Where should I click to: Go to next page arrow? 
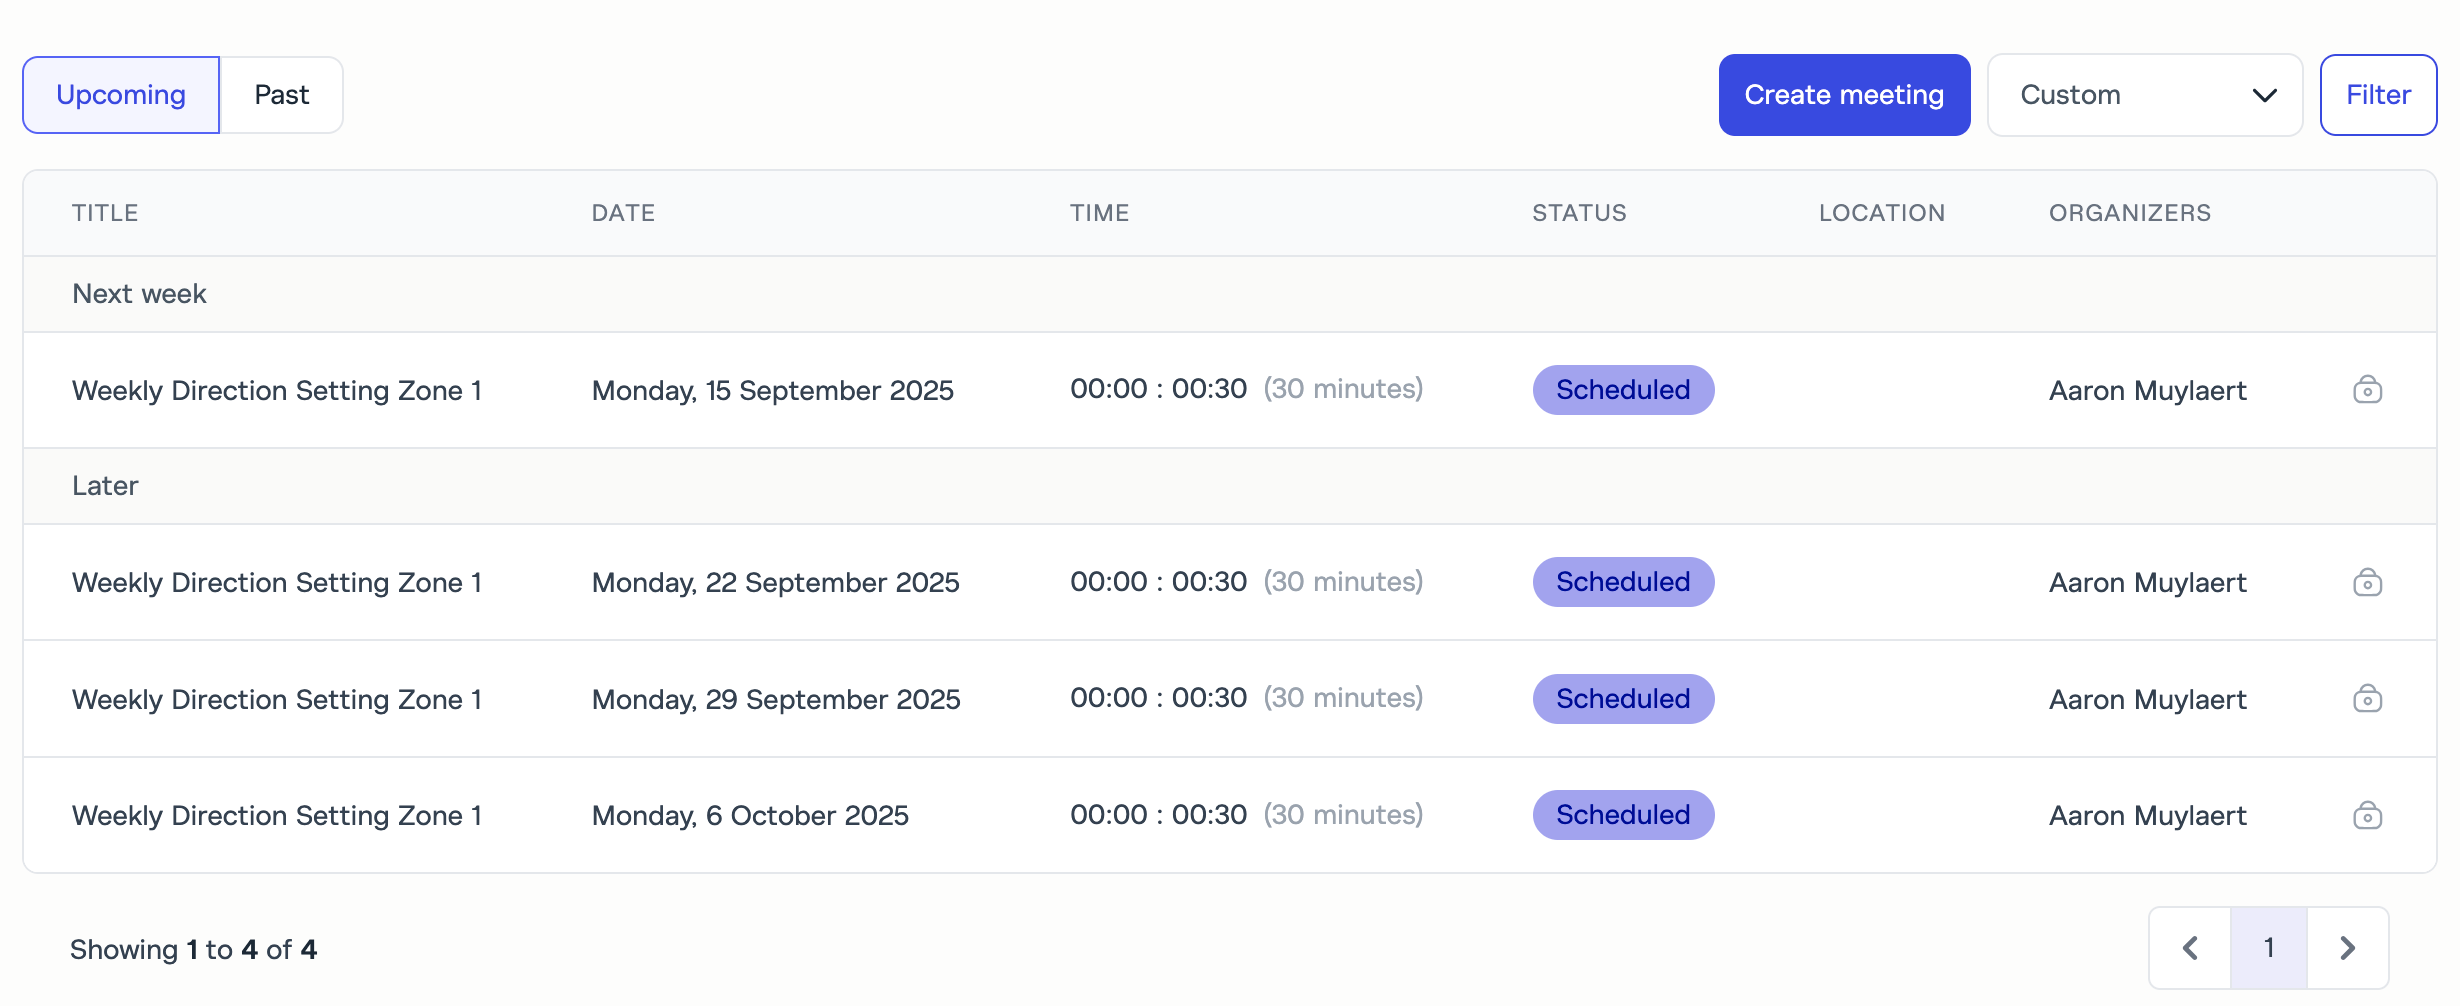2347,948
